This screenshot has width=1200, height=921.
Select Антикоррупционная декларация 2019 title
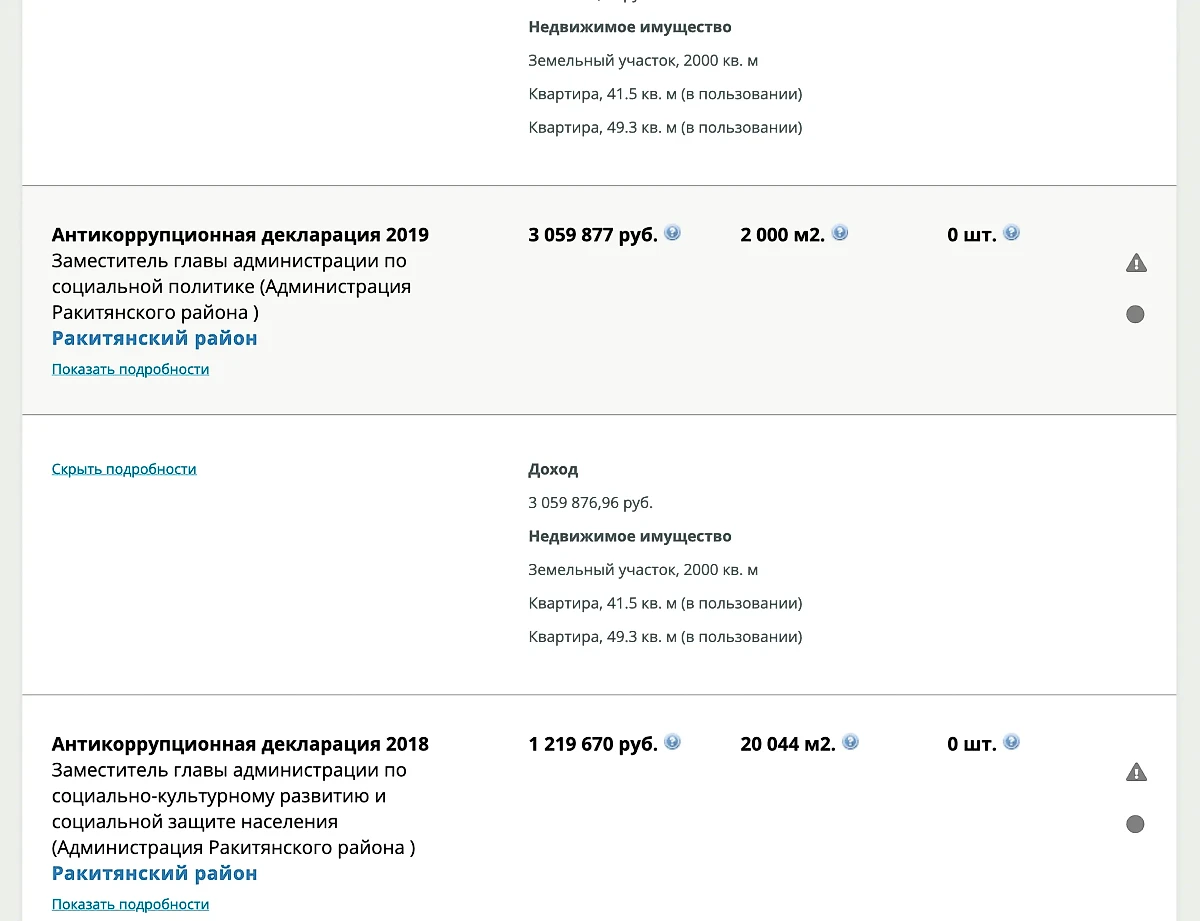tap(240, 234)
